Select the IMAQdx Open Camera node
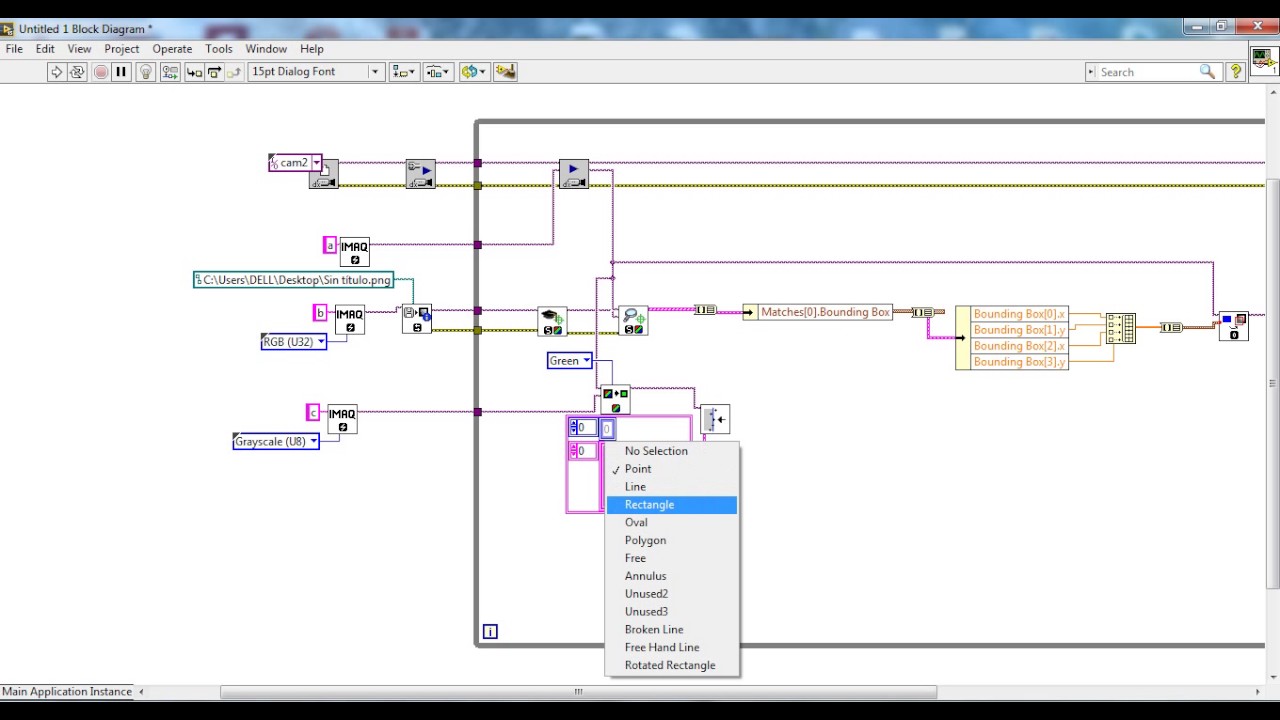Screen dimensions: 1280x720 (x=323, y=174)
